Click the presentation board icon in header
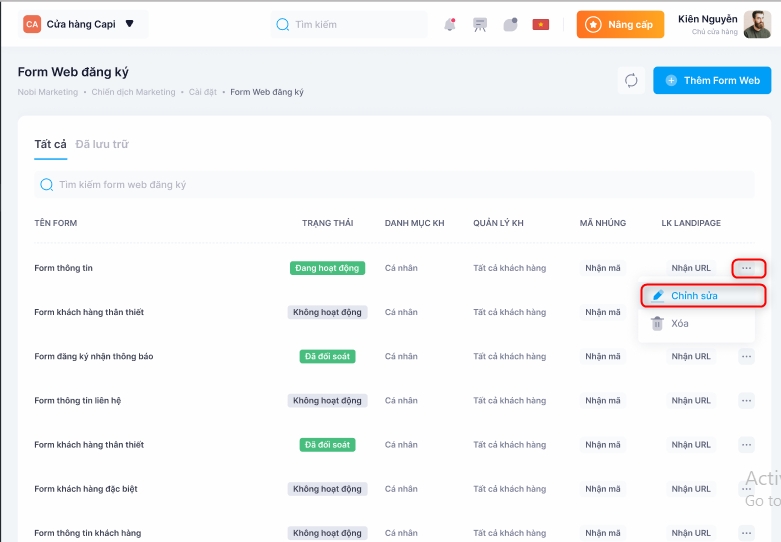Viewport: 781px width, 542px height. click(480, 25)
